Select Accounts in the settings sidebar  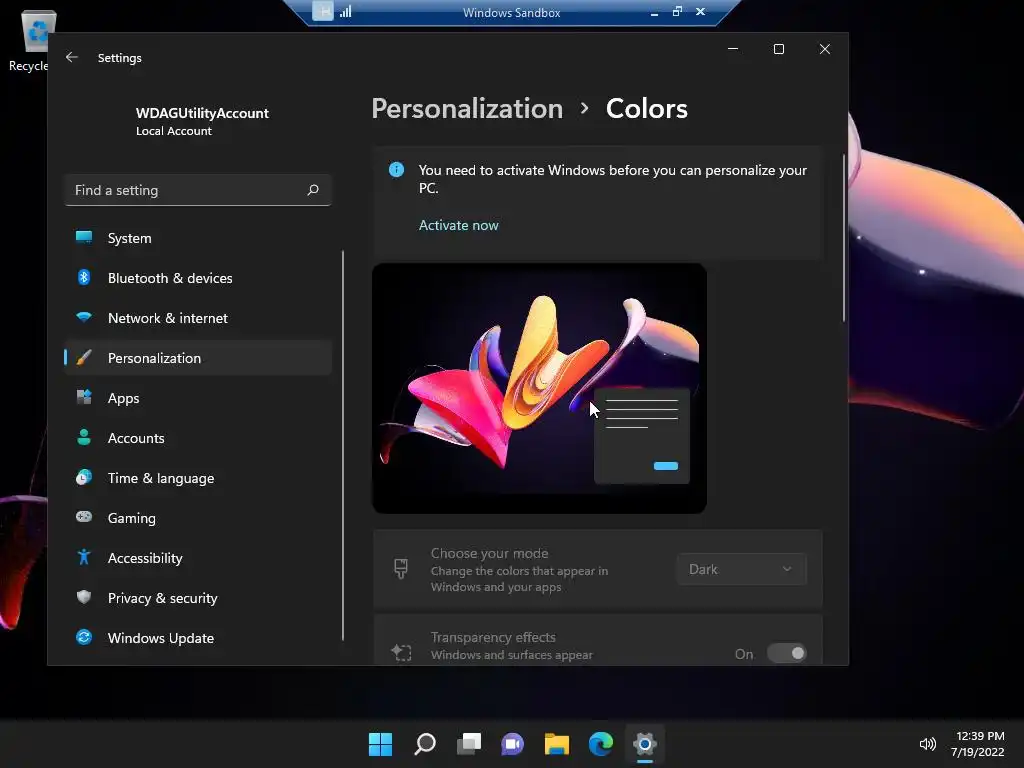pos(198,438)
